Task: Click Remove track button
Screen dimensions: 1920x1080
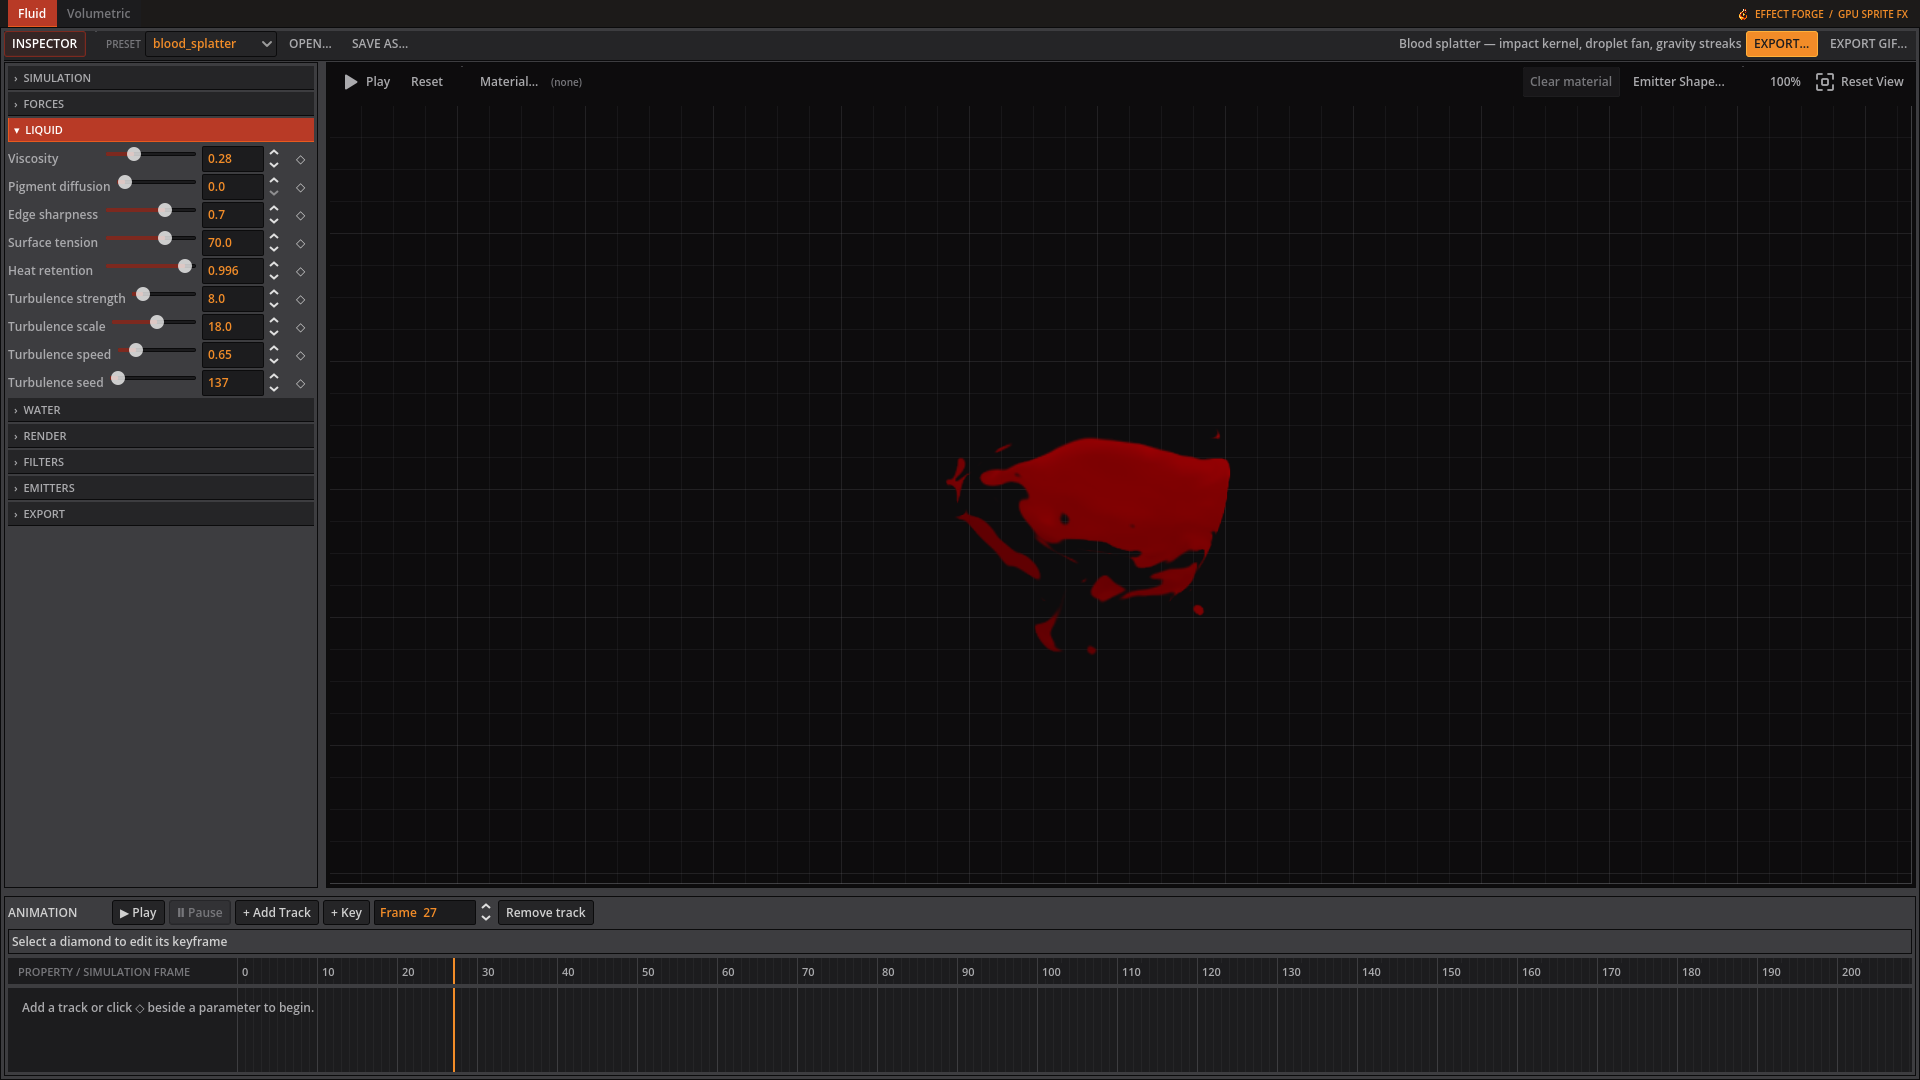Action: 546,913
